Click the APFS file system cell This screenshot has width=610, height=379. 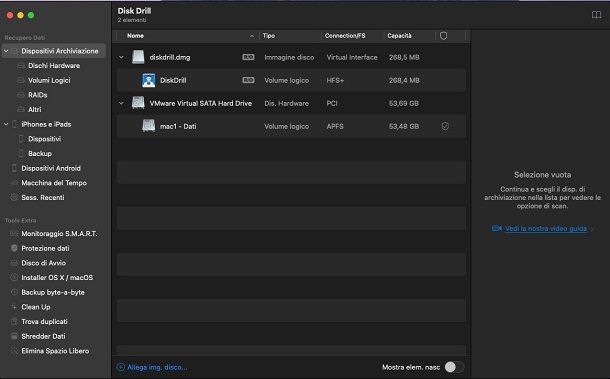point(335,126)
